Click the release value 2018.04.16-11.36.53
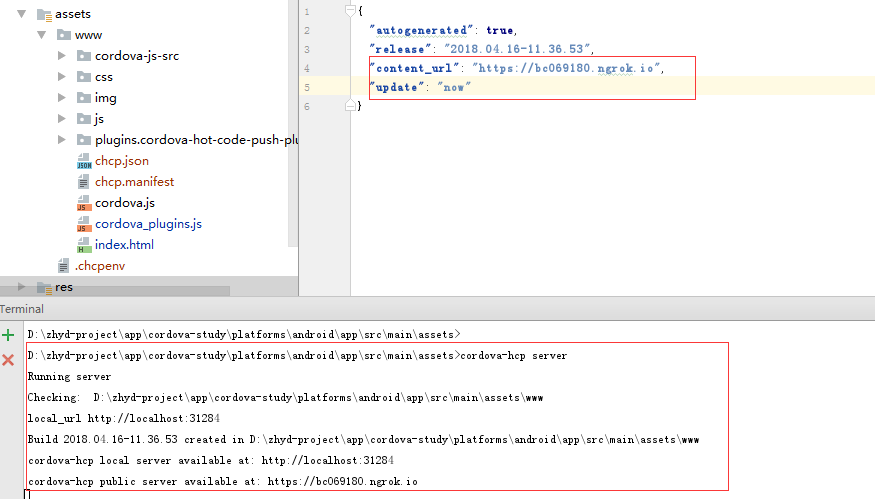The height and width of the screenshot is (499, 875). 517,49
